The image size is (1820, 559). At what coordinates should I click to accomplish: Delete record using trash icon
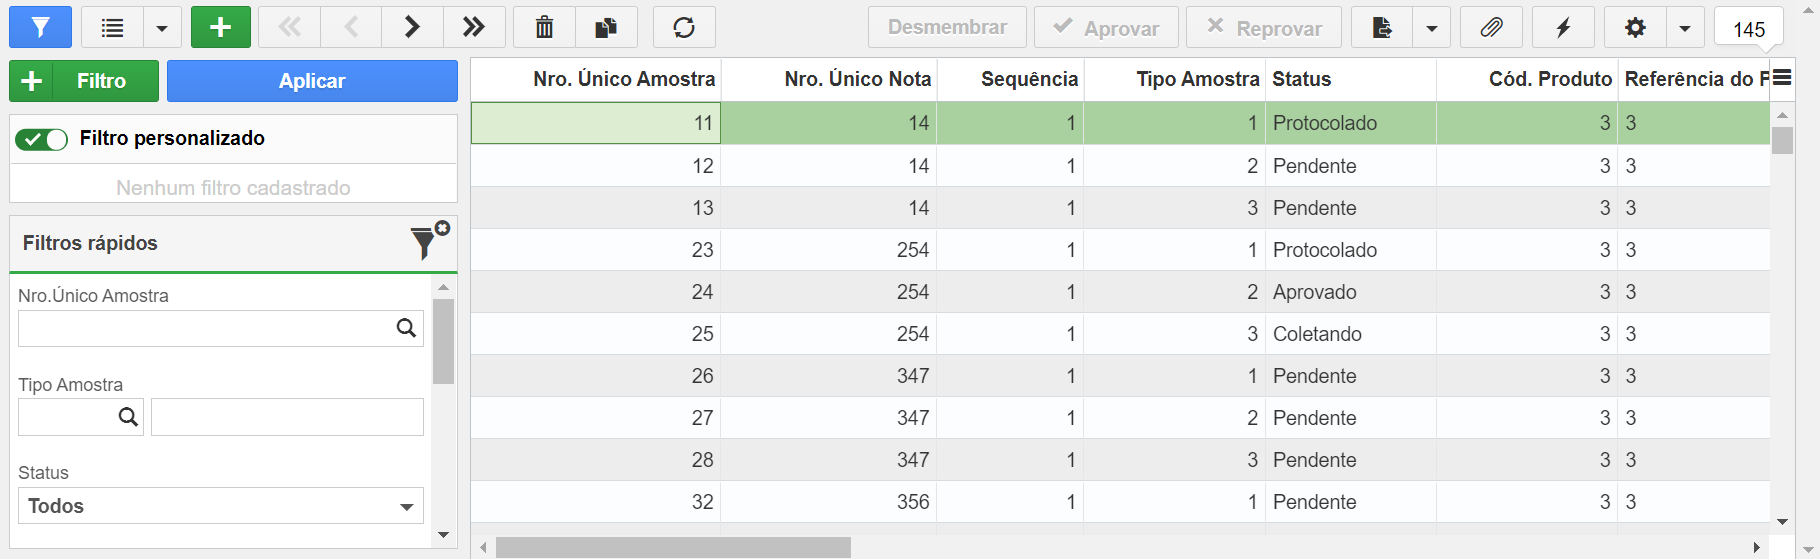click(x=544, y=27)
